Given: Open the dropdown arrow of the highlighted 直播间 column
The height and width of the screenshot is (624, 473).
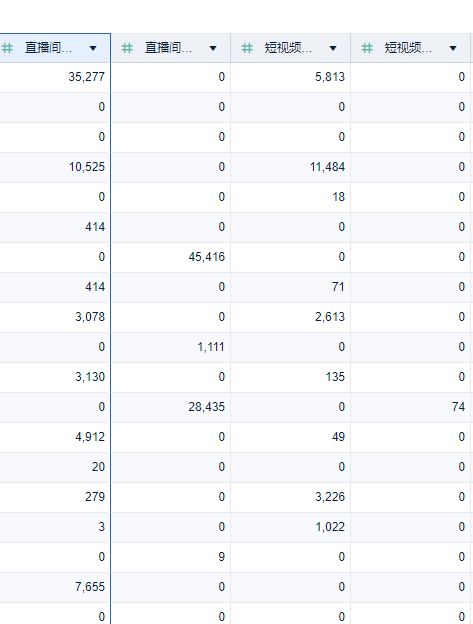Looking at the screenshot, I should click(x=93, y=49).
